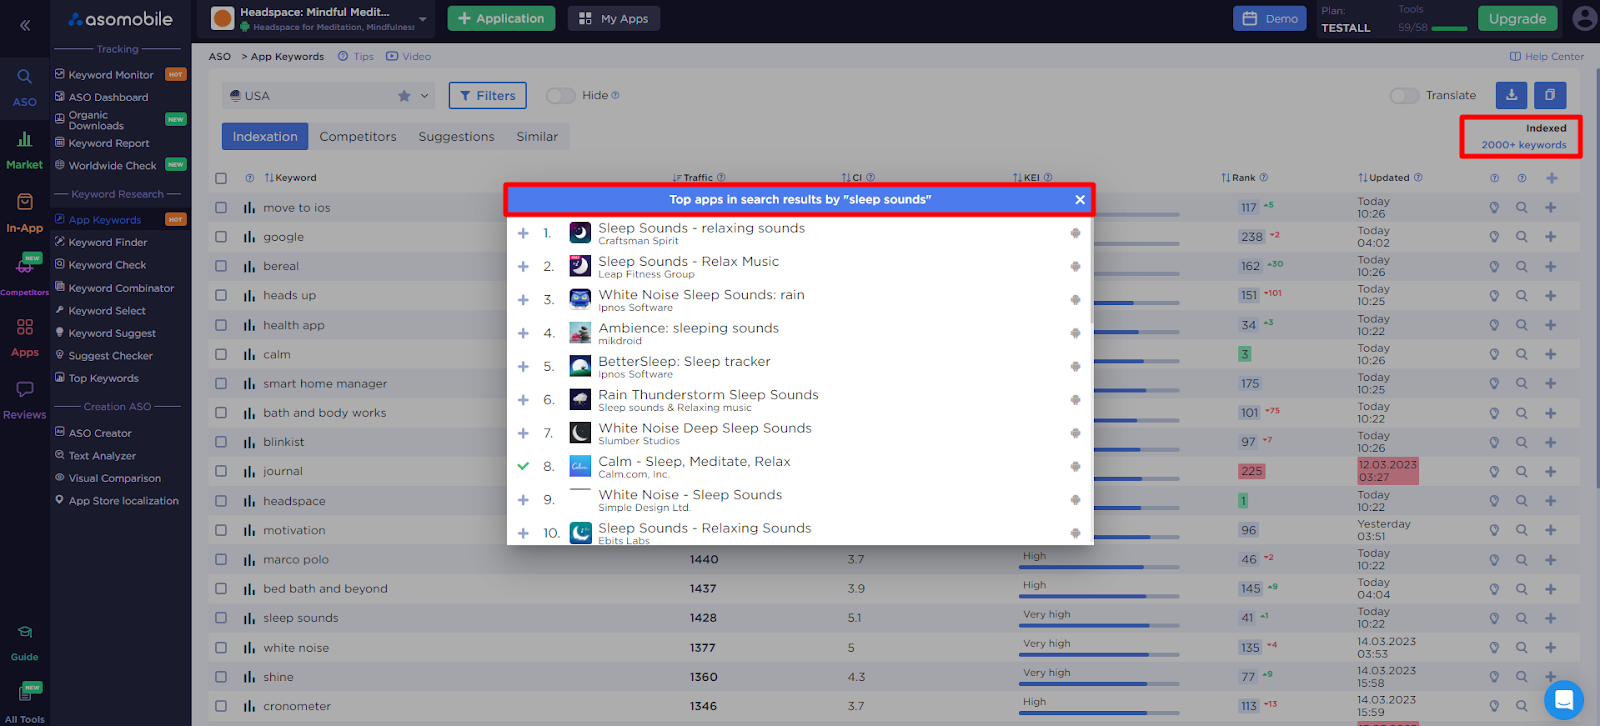Open the My Apps button
Screen dimensions: 1600x726
(614, 19)
